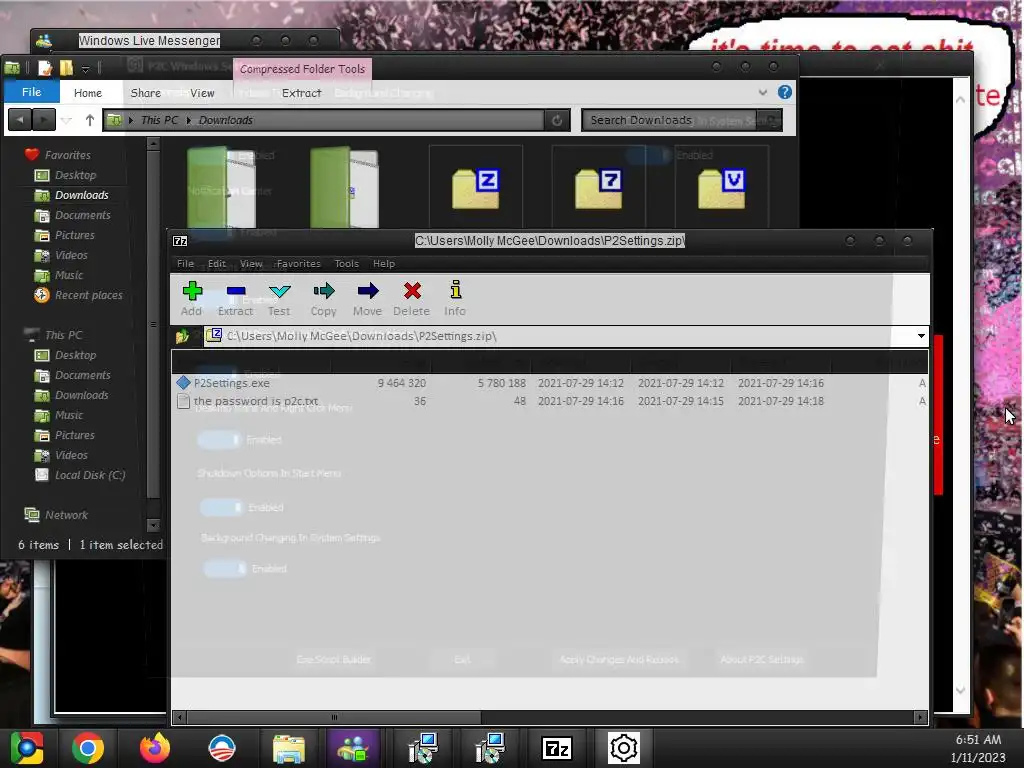The image size is (1024, 768).
Task: Open the 7-Zip Favorites menu
Action: tap(298, 264)
